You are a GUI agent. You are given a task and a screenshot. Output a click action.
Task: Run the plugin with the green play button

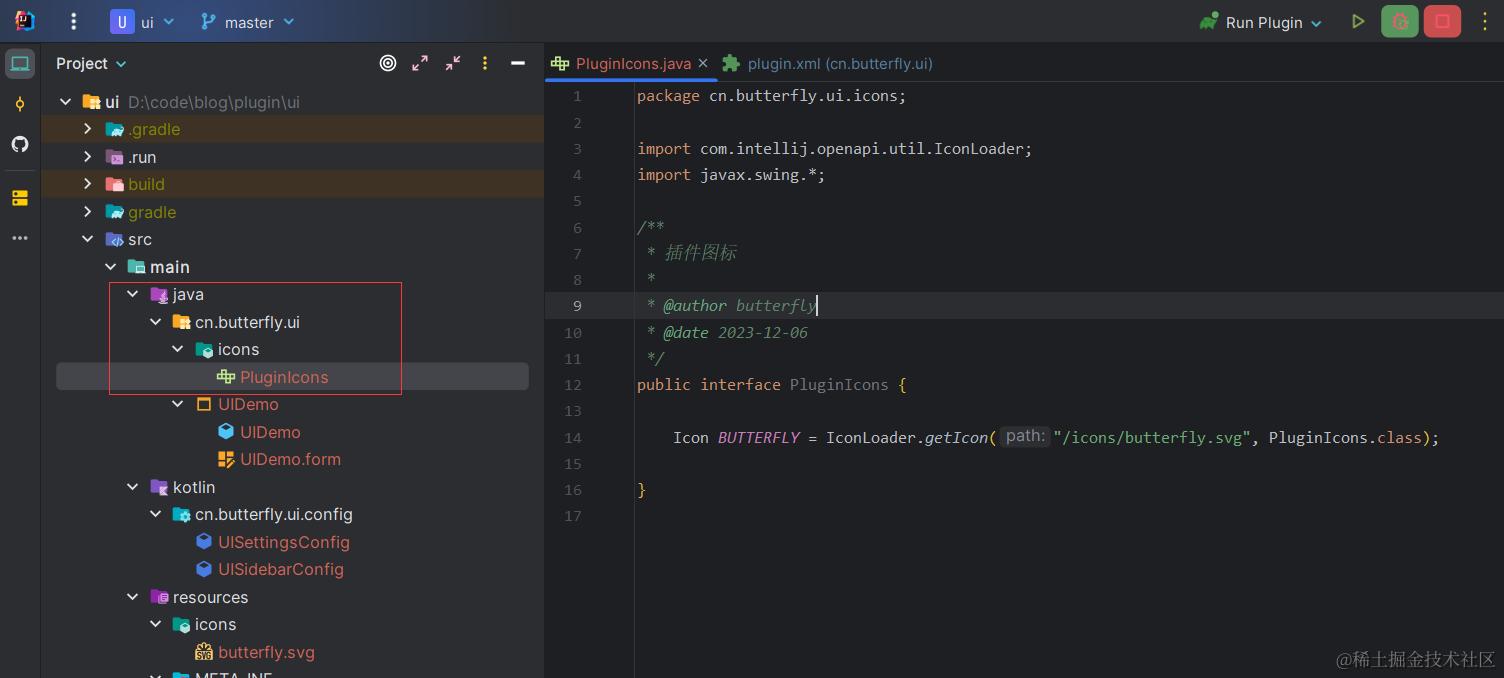(x=1358, y=21)
